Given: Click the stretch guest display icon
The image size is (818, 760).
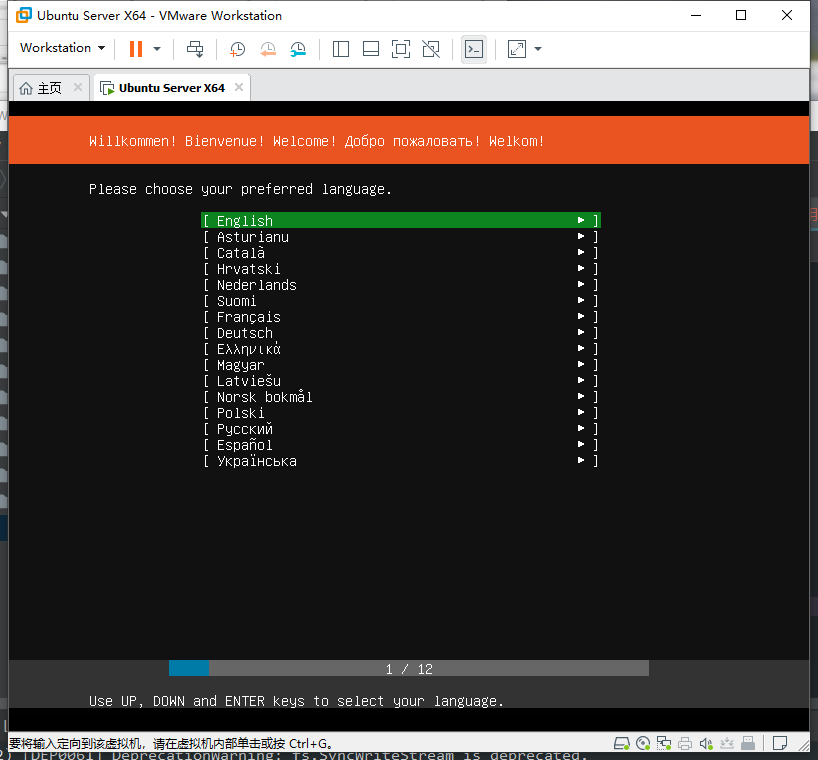Looking at the screenshot, I should pyautogui.click(x=516, y=49).
